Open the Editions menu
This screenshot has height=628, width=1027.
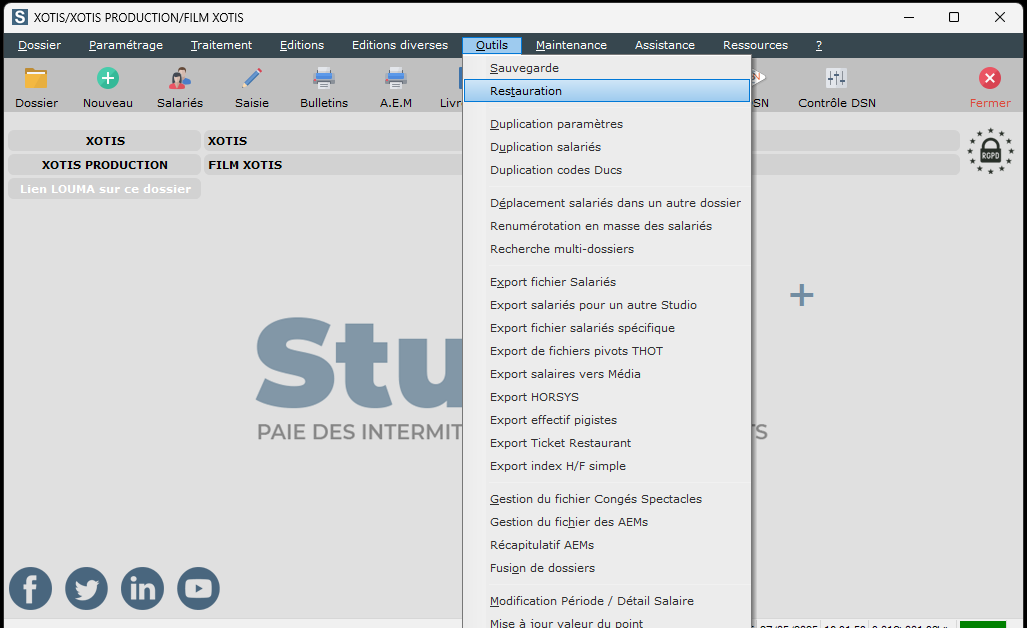pyautogui.click(x=302, y=45)
